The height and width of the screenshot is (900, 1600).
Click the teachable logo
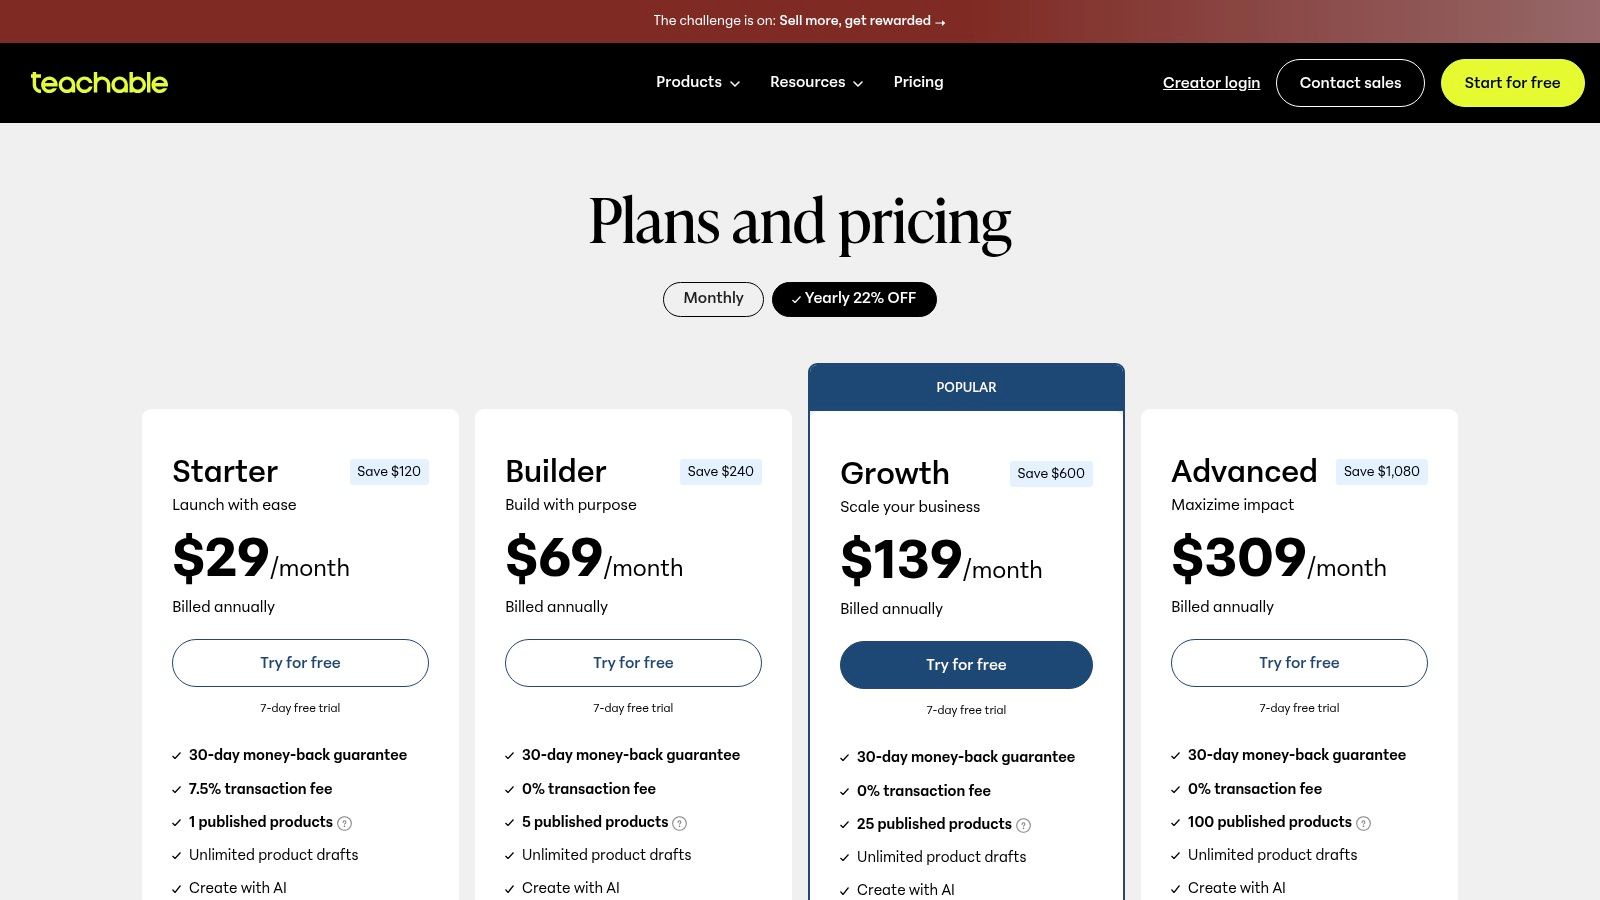pyautogui.click(x=100, y=83)
